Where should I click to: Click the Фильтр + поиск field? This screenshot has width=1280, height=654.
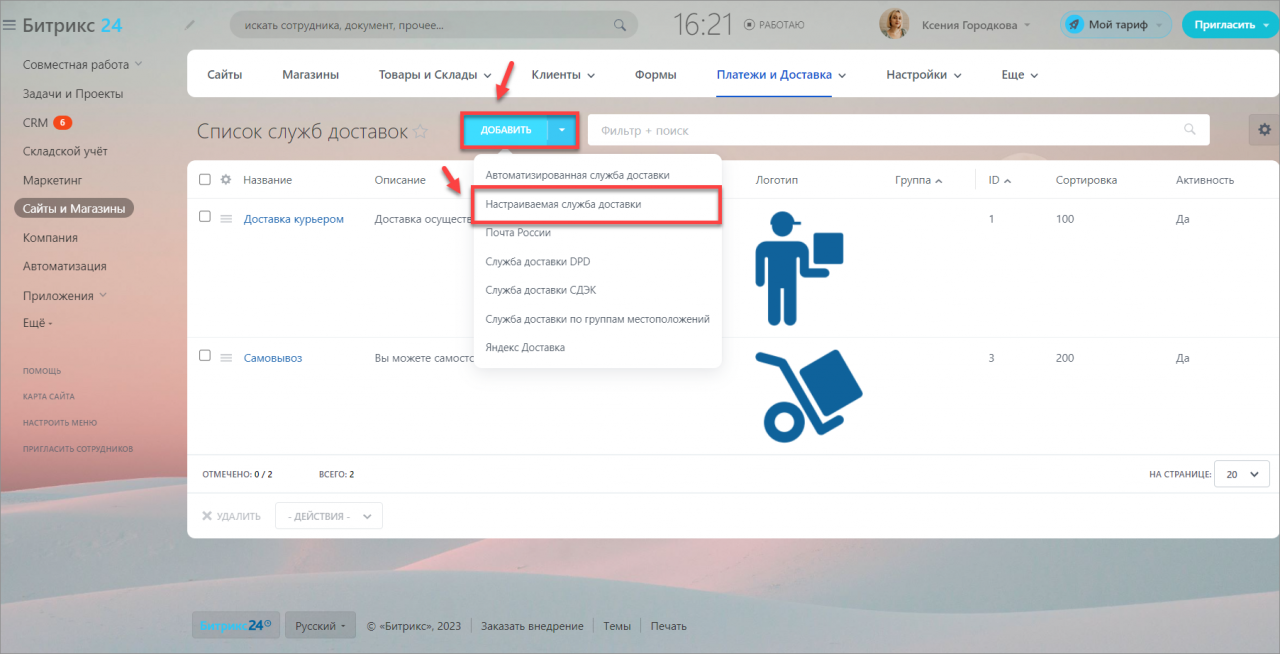898,130
